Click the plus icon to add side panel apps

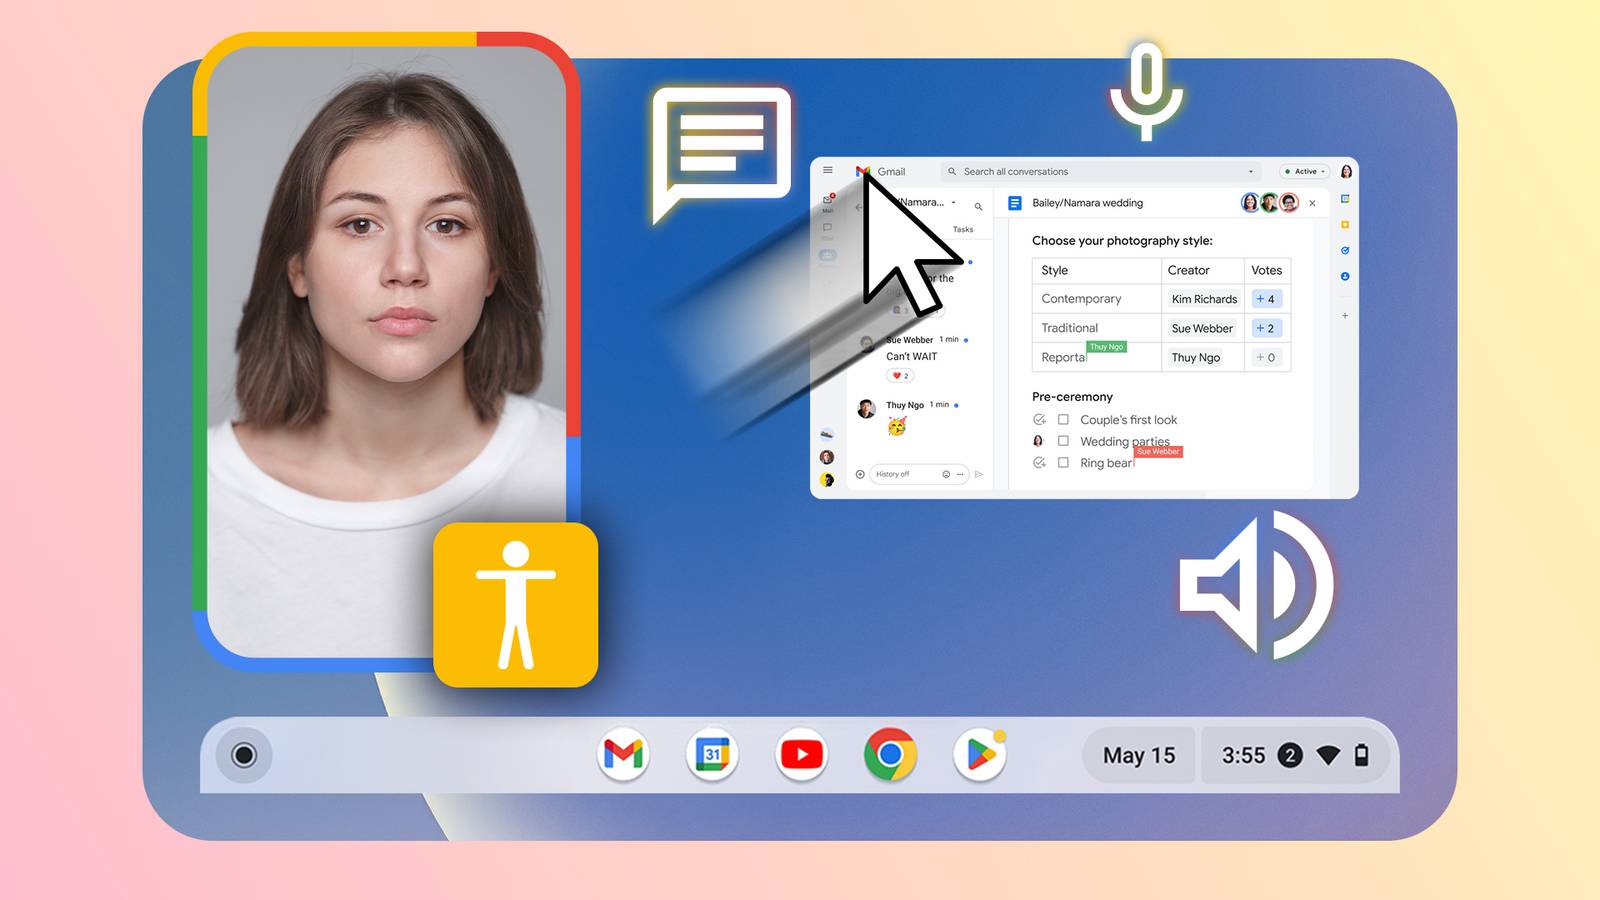[x=1345, y=315]
